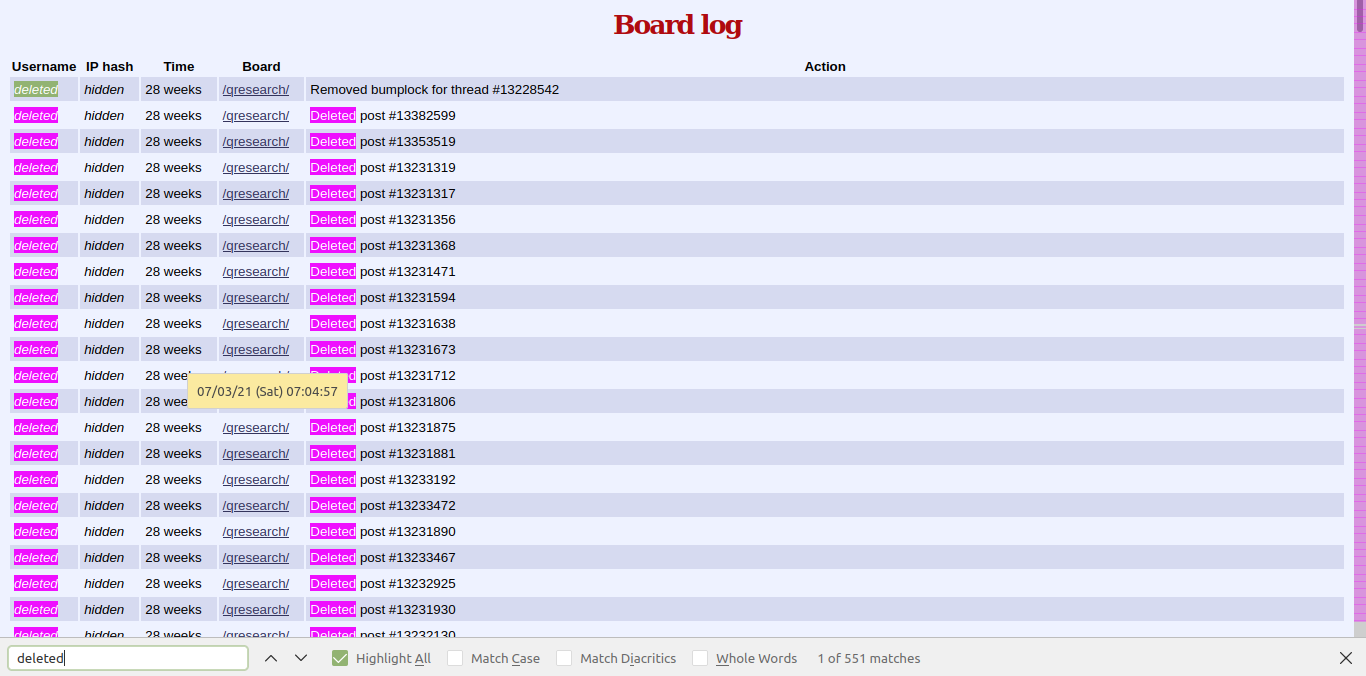Select the Board log page heading
1366x676 pixels.
(678, 24)
